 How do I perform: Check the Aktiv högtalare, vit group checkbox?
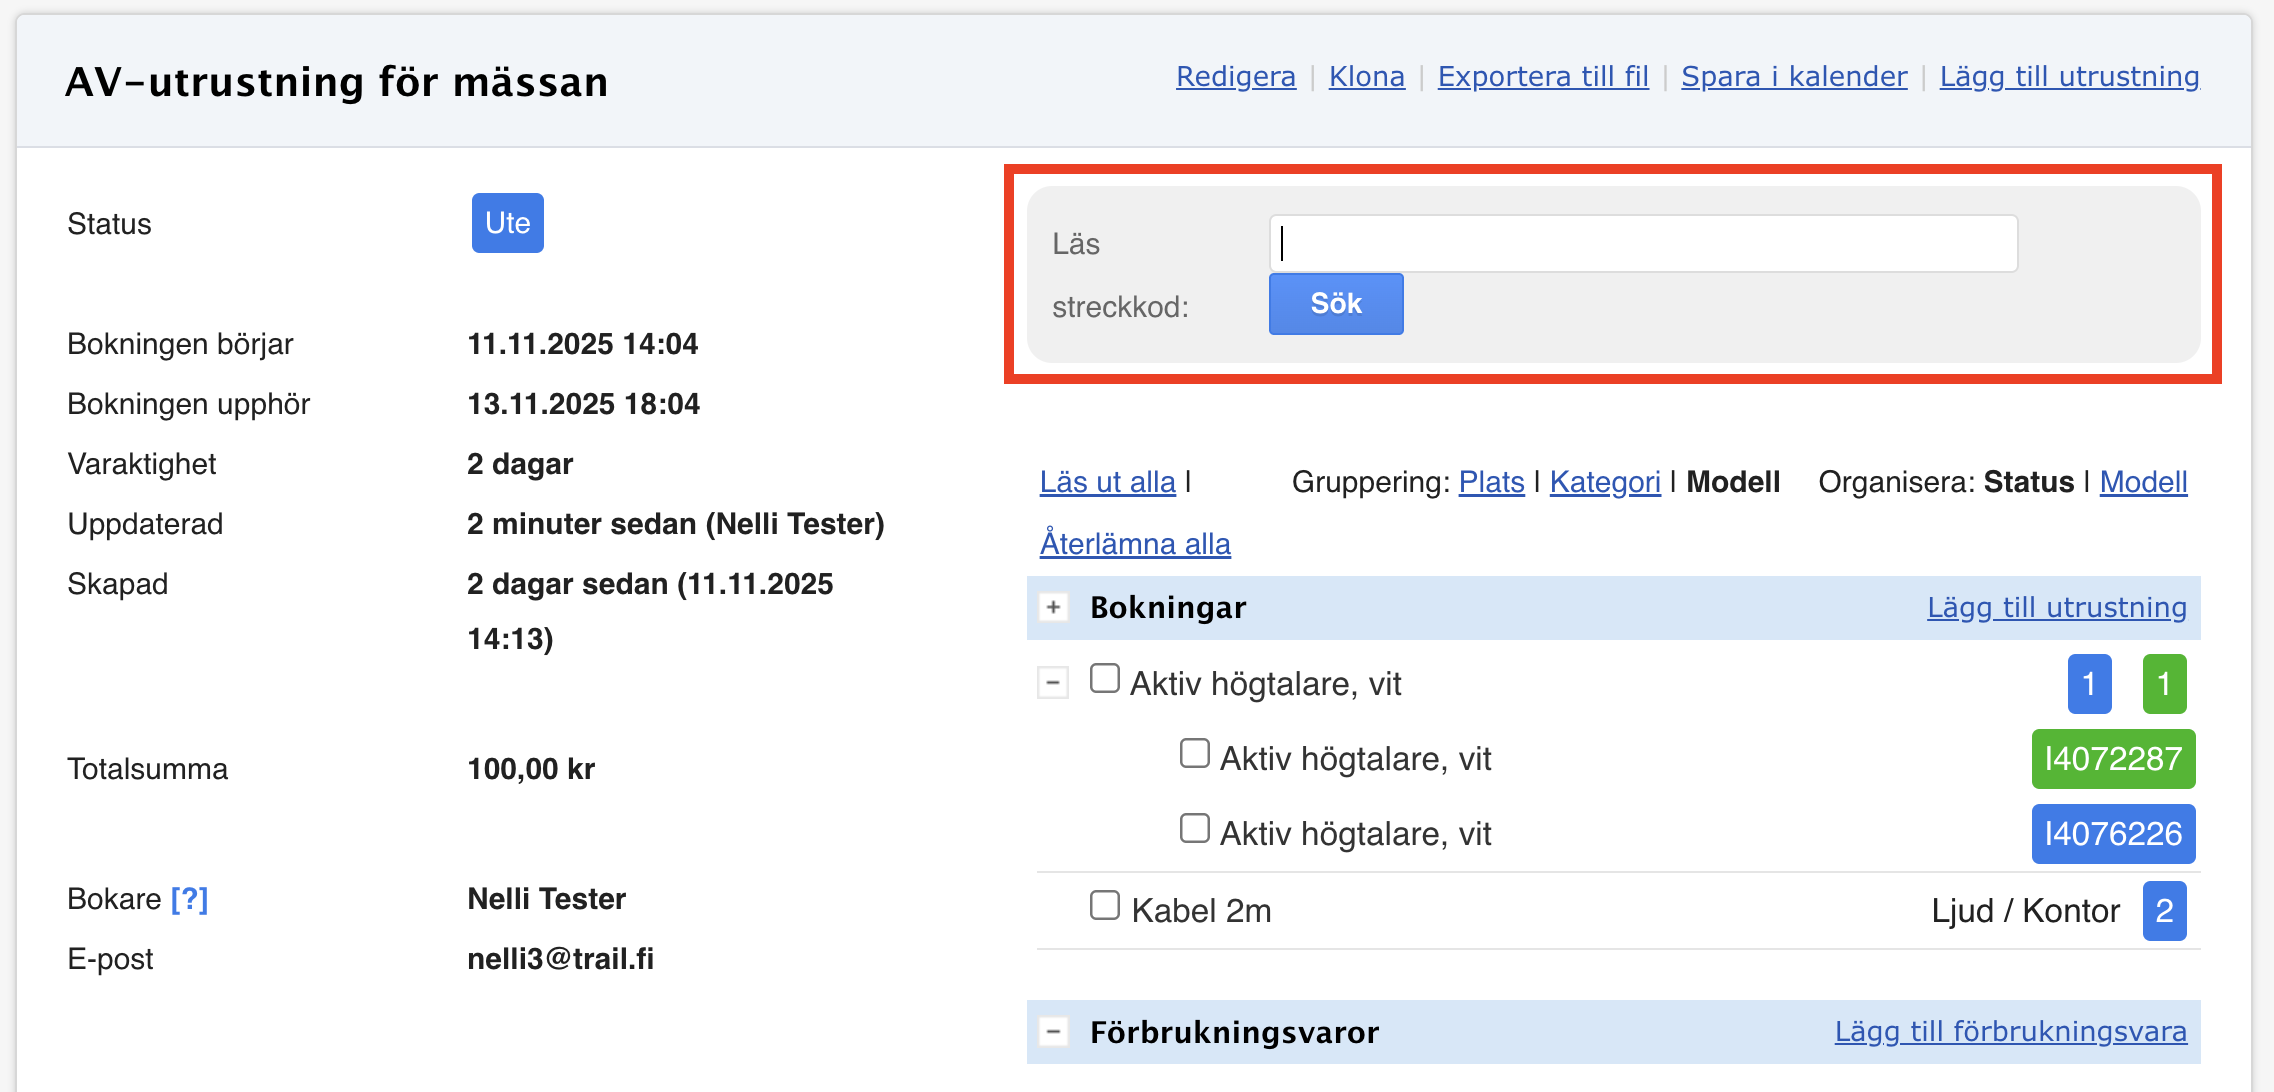1104,679
